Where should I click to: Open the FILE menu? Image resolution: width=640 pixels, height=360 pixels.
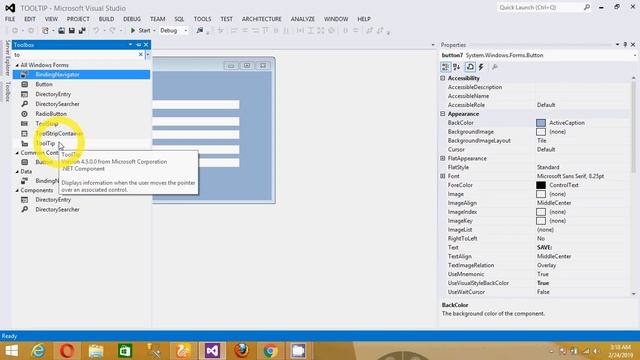click(10, 19)
